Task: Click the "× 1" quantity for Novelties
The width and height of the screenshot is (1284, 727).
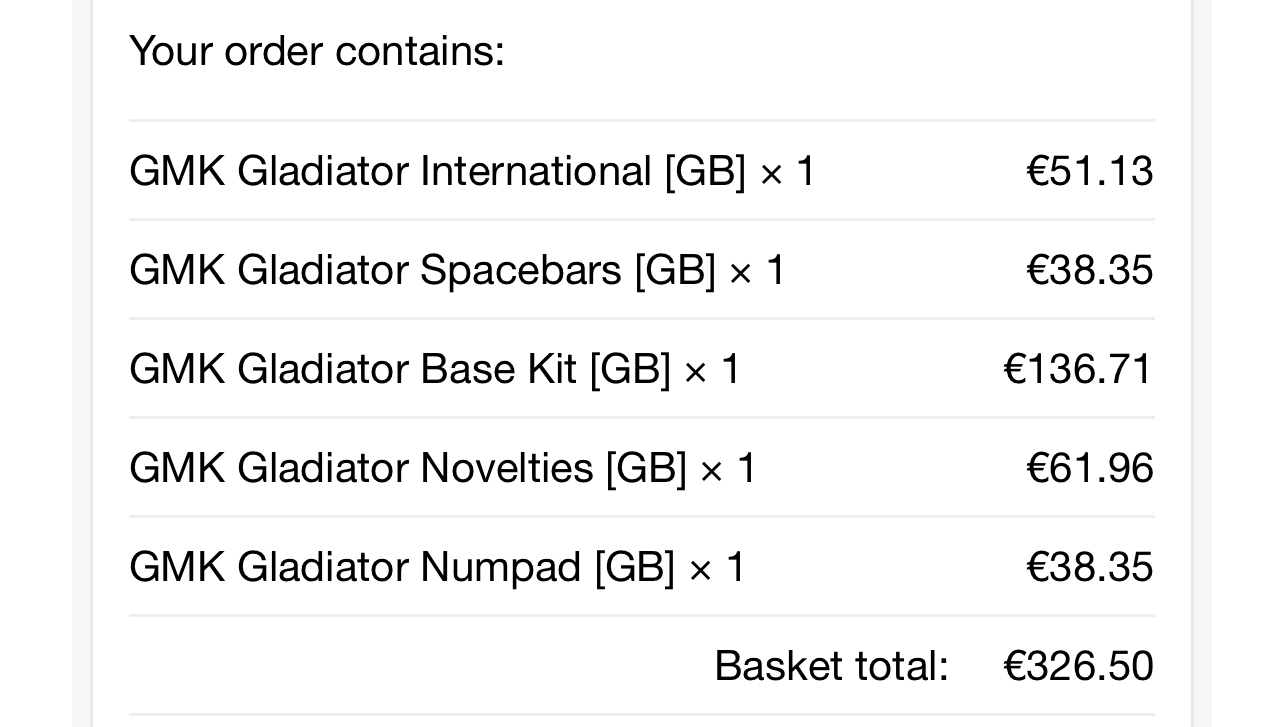Action: tap(729, 469)
